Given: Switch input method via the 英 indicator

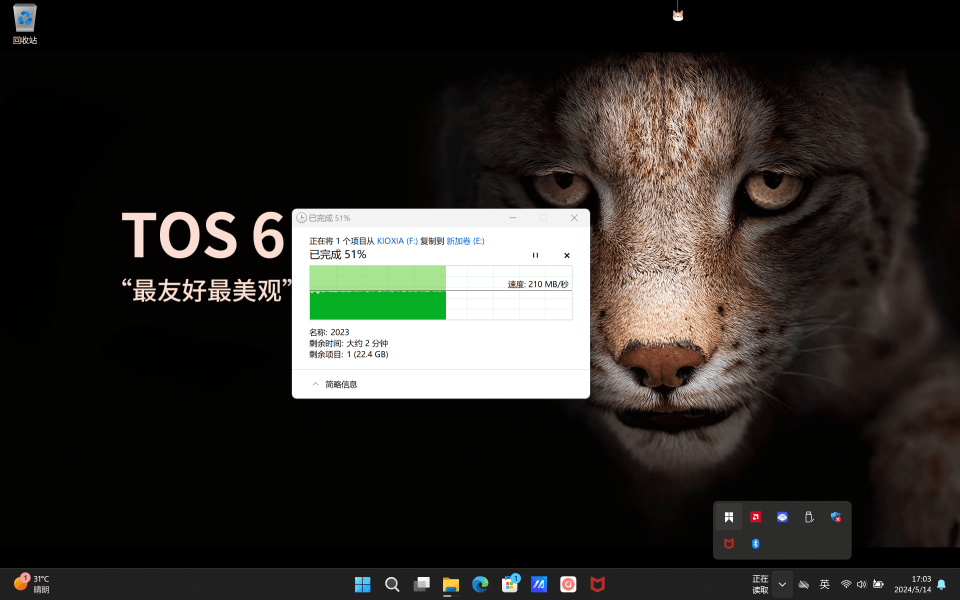Looking at the screenshot, I should [825, 584].
